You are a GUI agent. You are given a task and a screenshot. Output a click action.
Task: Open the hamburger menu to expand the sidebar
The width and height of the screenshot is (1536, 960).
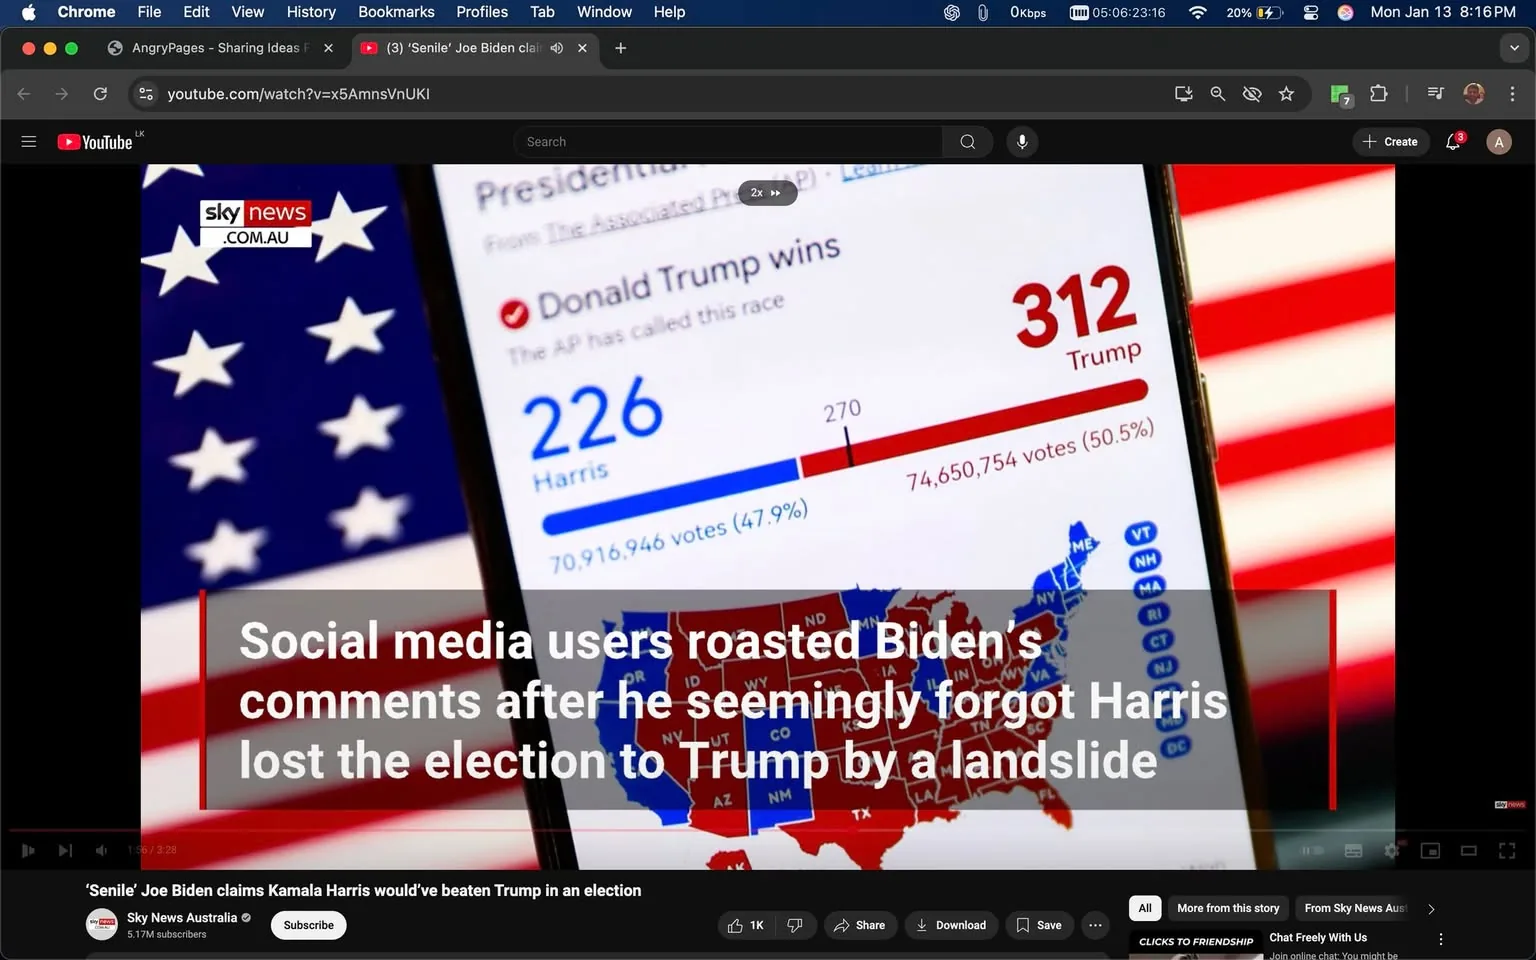[x=28, y=141]
